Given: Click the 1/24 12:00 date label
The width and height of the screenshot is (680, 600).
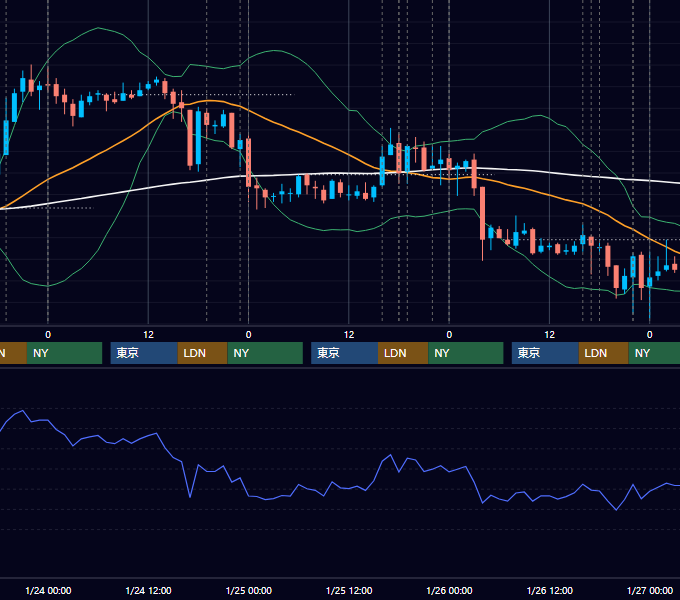Looking at the screenshot, I should [x=148, y=590].
